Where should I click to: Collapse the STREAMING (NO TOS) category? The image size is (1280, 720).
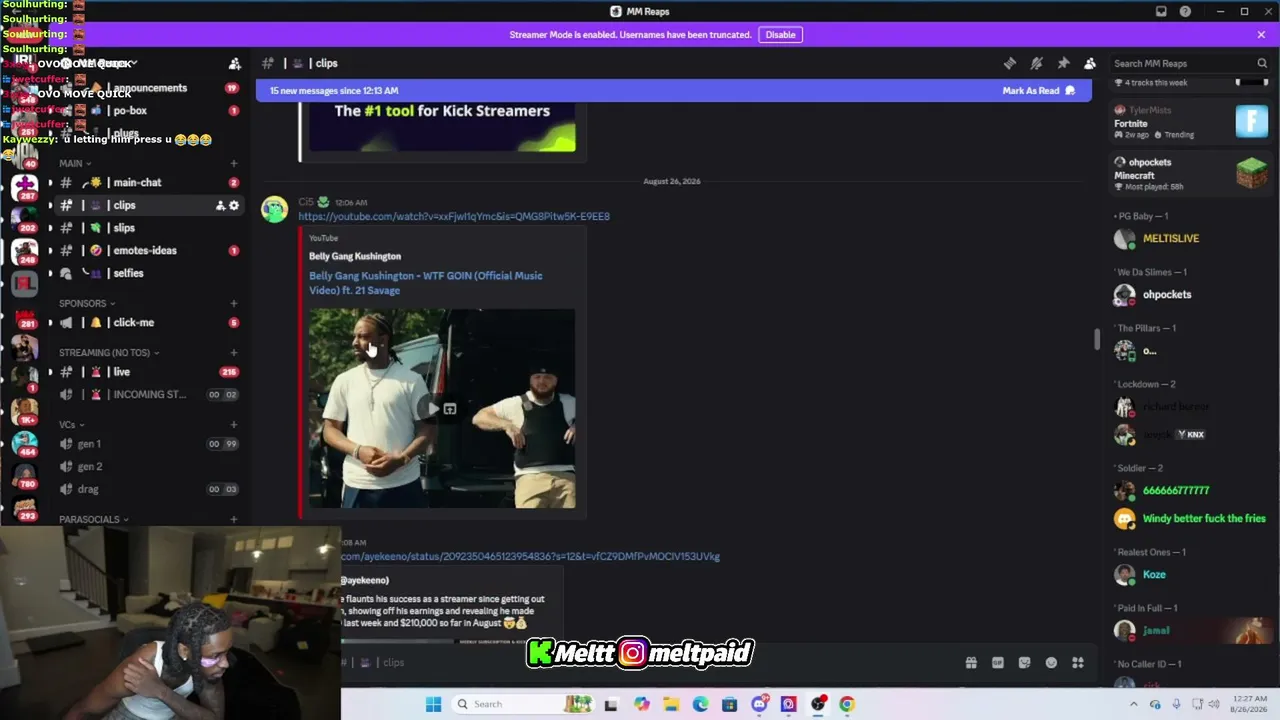[109, 352]
